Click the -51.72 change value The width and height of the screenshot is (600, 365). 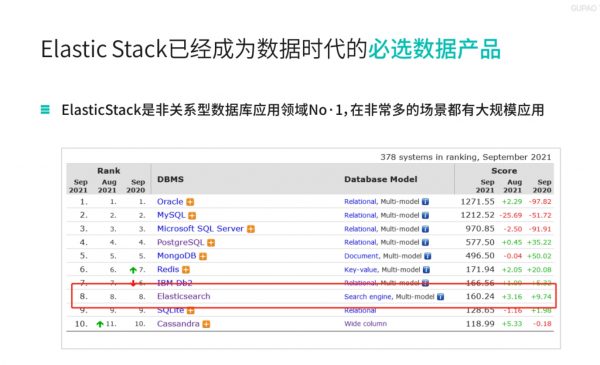click(540, 215)
